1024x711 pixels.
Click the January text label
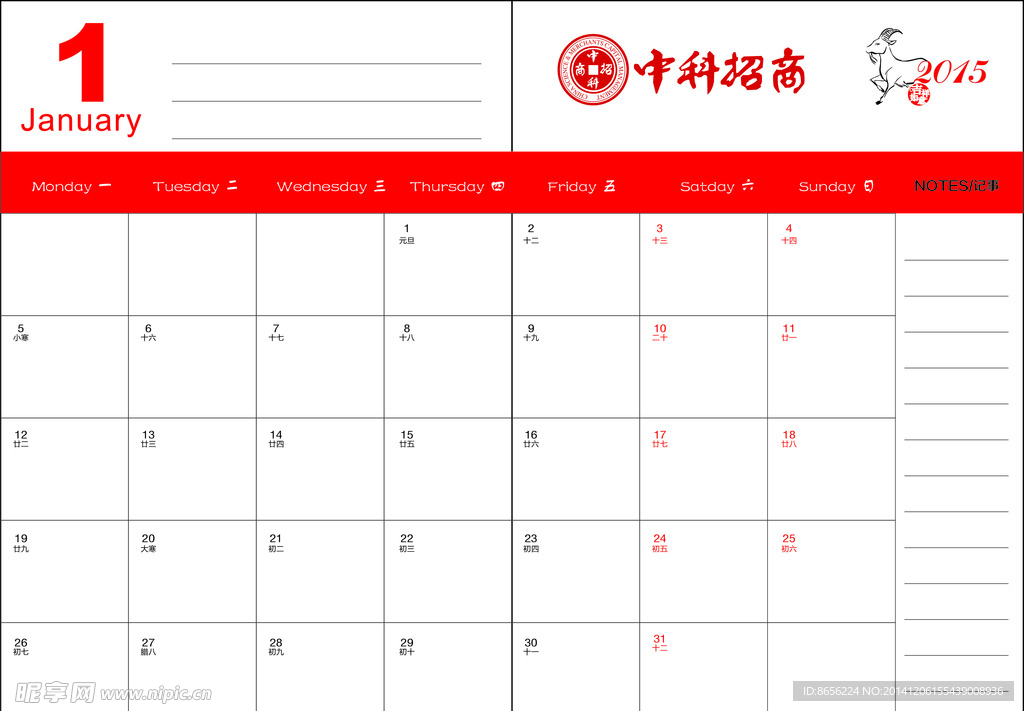(80, 121)
